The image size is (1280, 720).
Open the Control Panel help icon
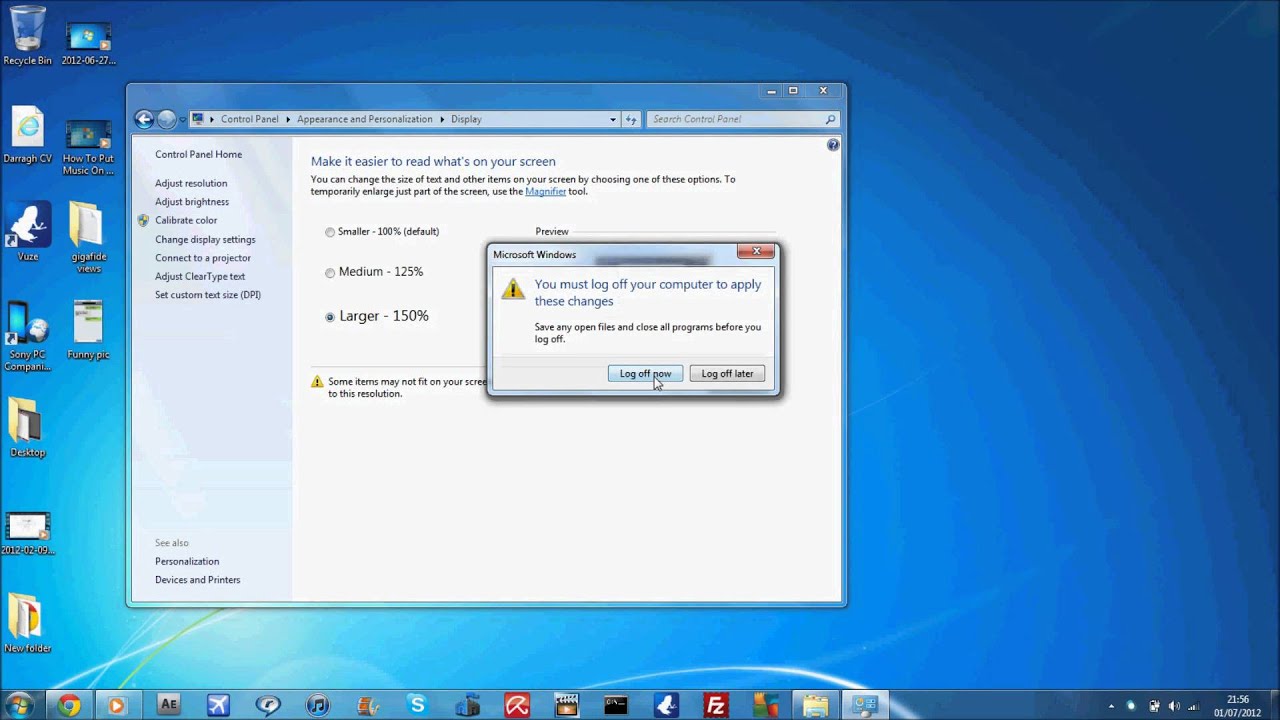[833, 145]
